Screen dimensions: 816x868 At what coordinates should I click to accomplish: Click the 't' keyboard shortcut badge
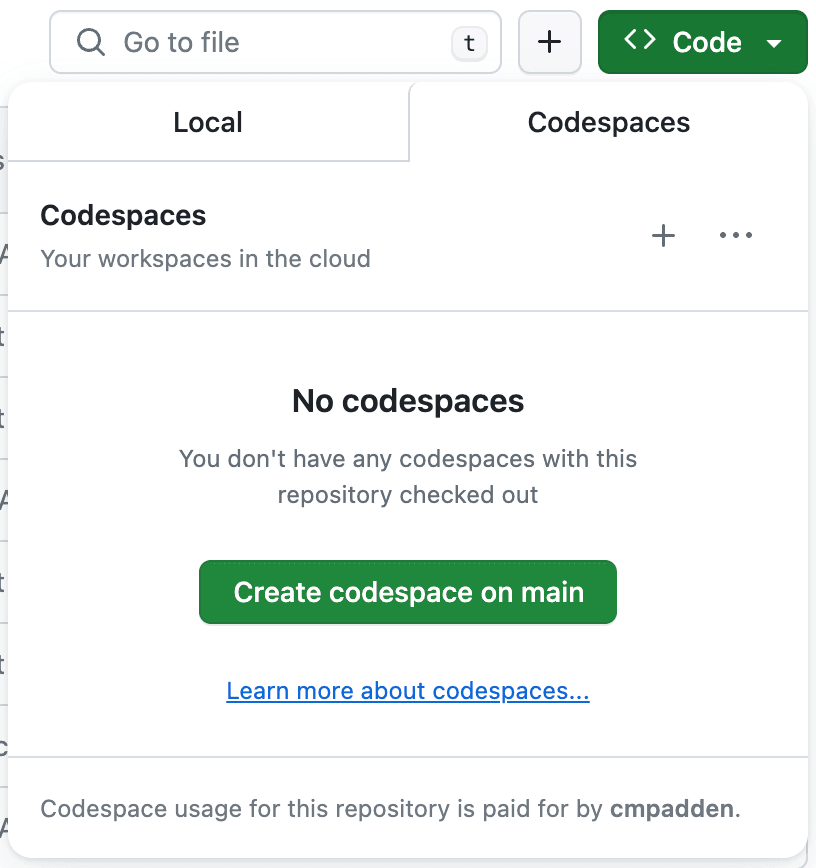[468, 42]
